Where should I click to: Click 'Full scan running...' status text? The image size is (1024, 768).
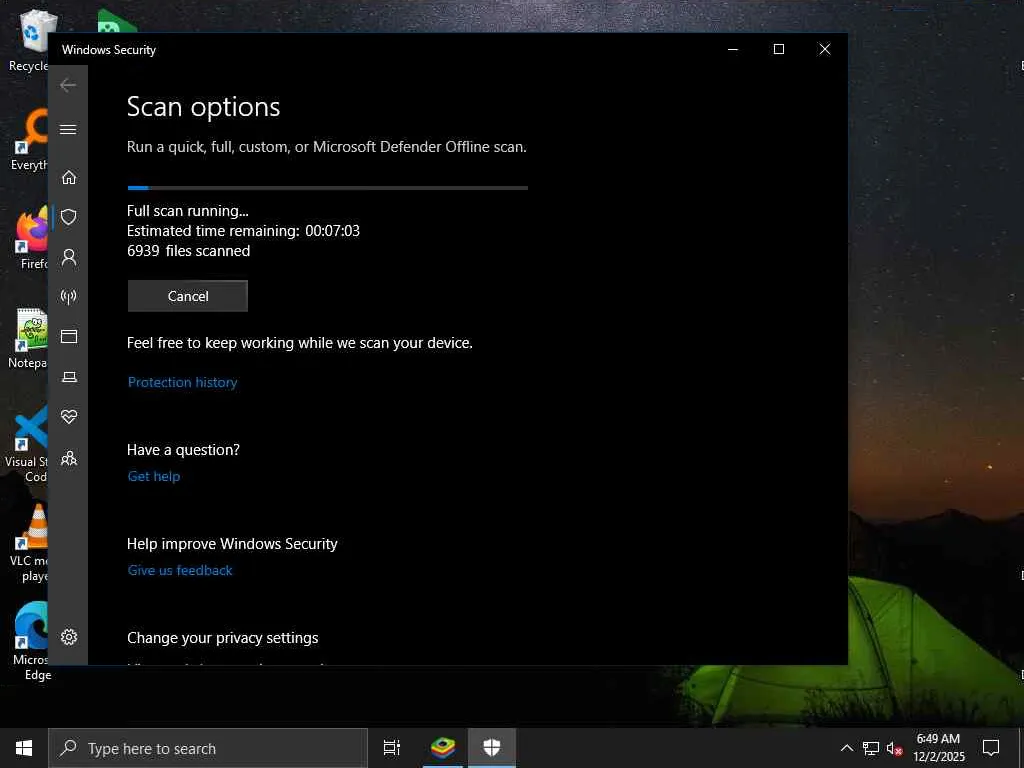click(187, 211)
